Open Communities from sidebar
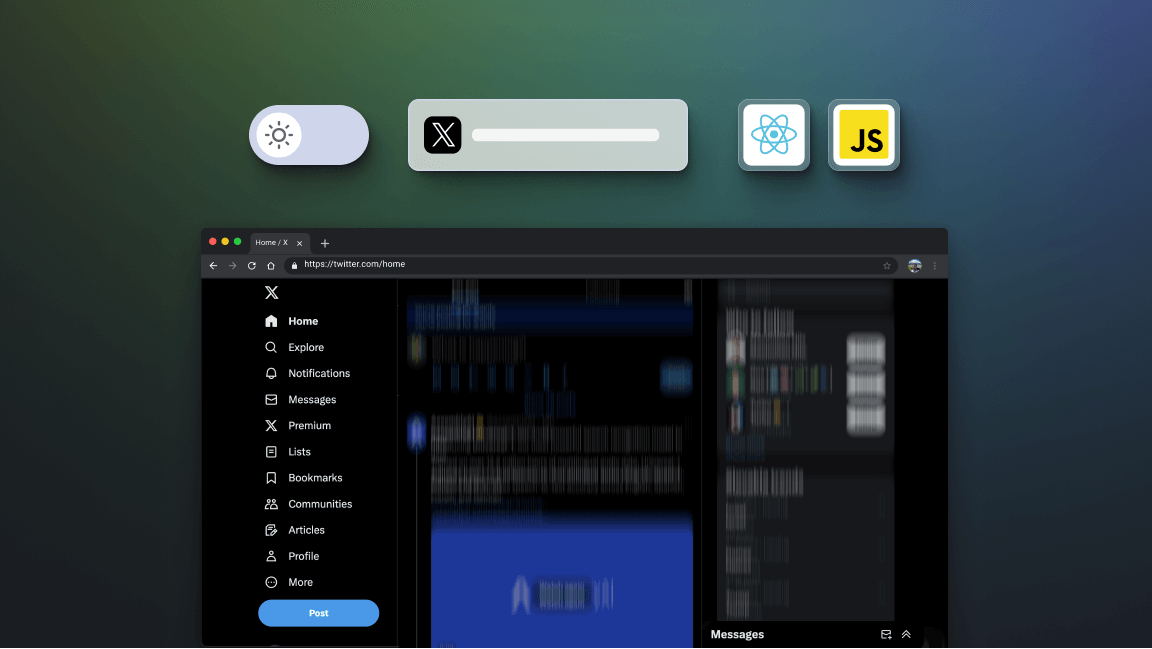The width and height of the screenshot is (1152, 649). click(320, 504)
